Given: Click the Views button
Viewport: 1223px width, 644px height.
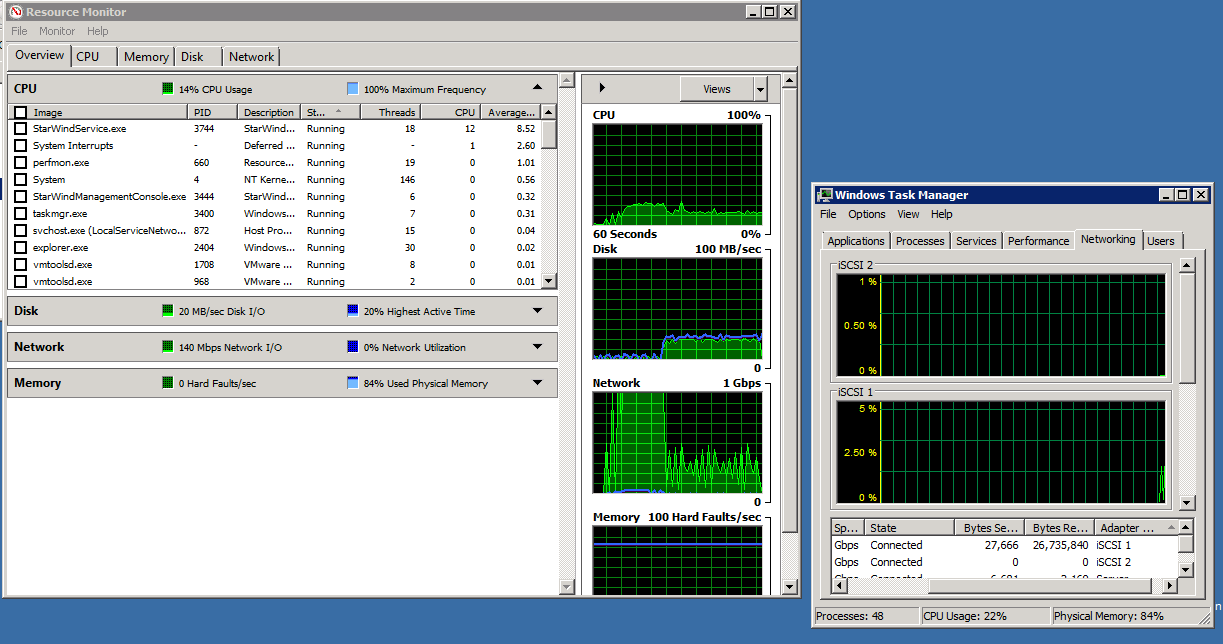Looking at the screenshot, I should pos(717,89).
